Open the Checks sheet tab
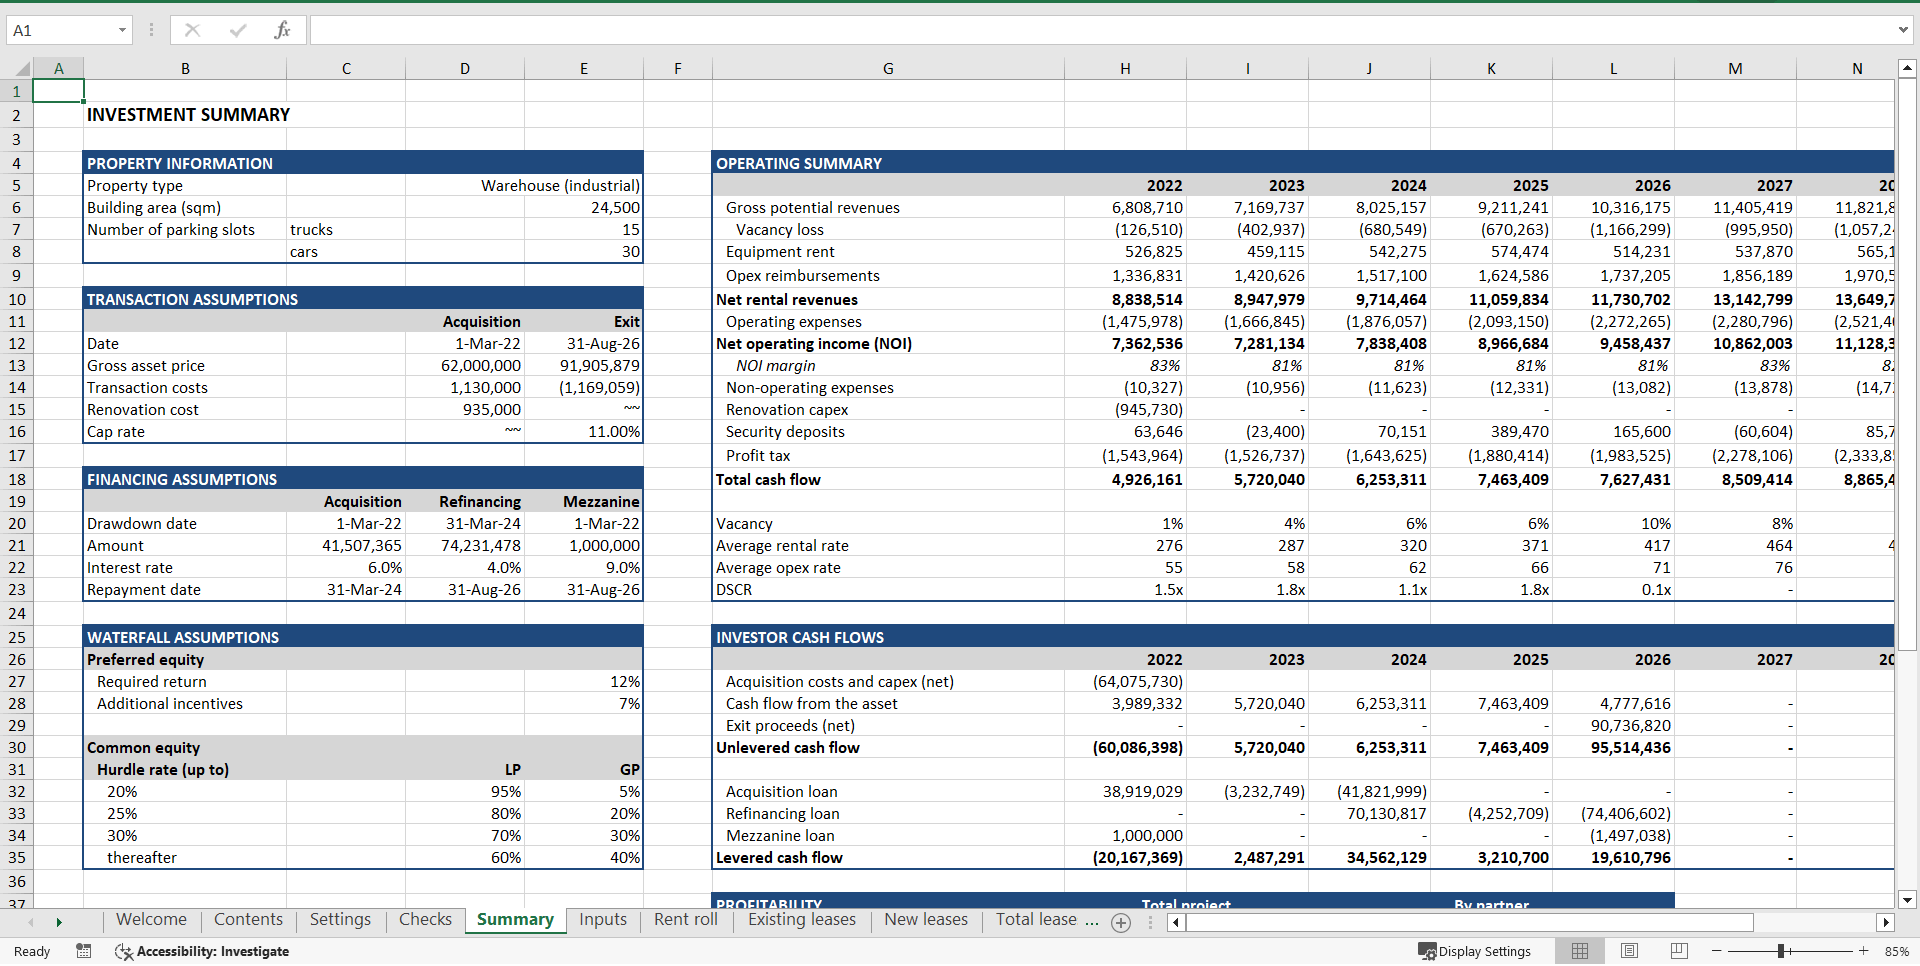Image resolution: width=1920 pixels, height=966 pixels. point(425,920)
